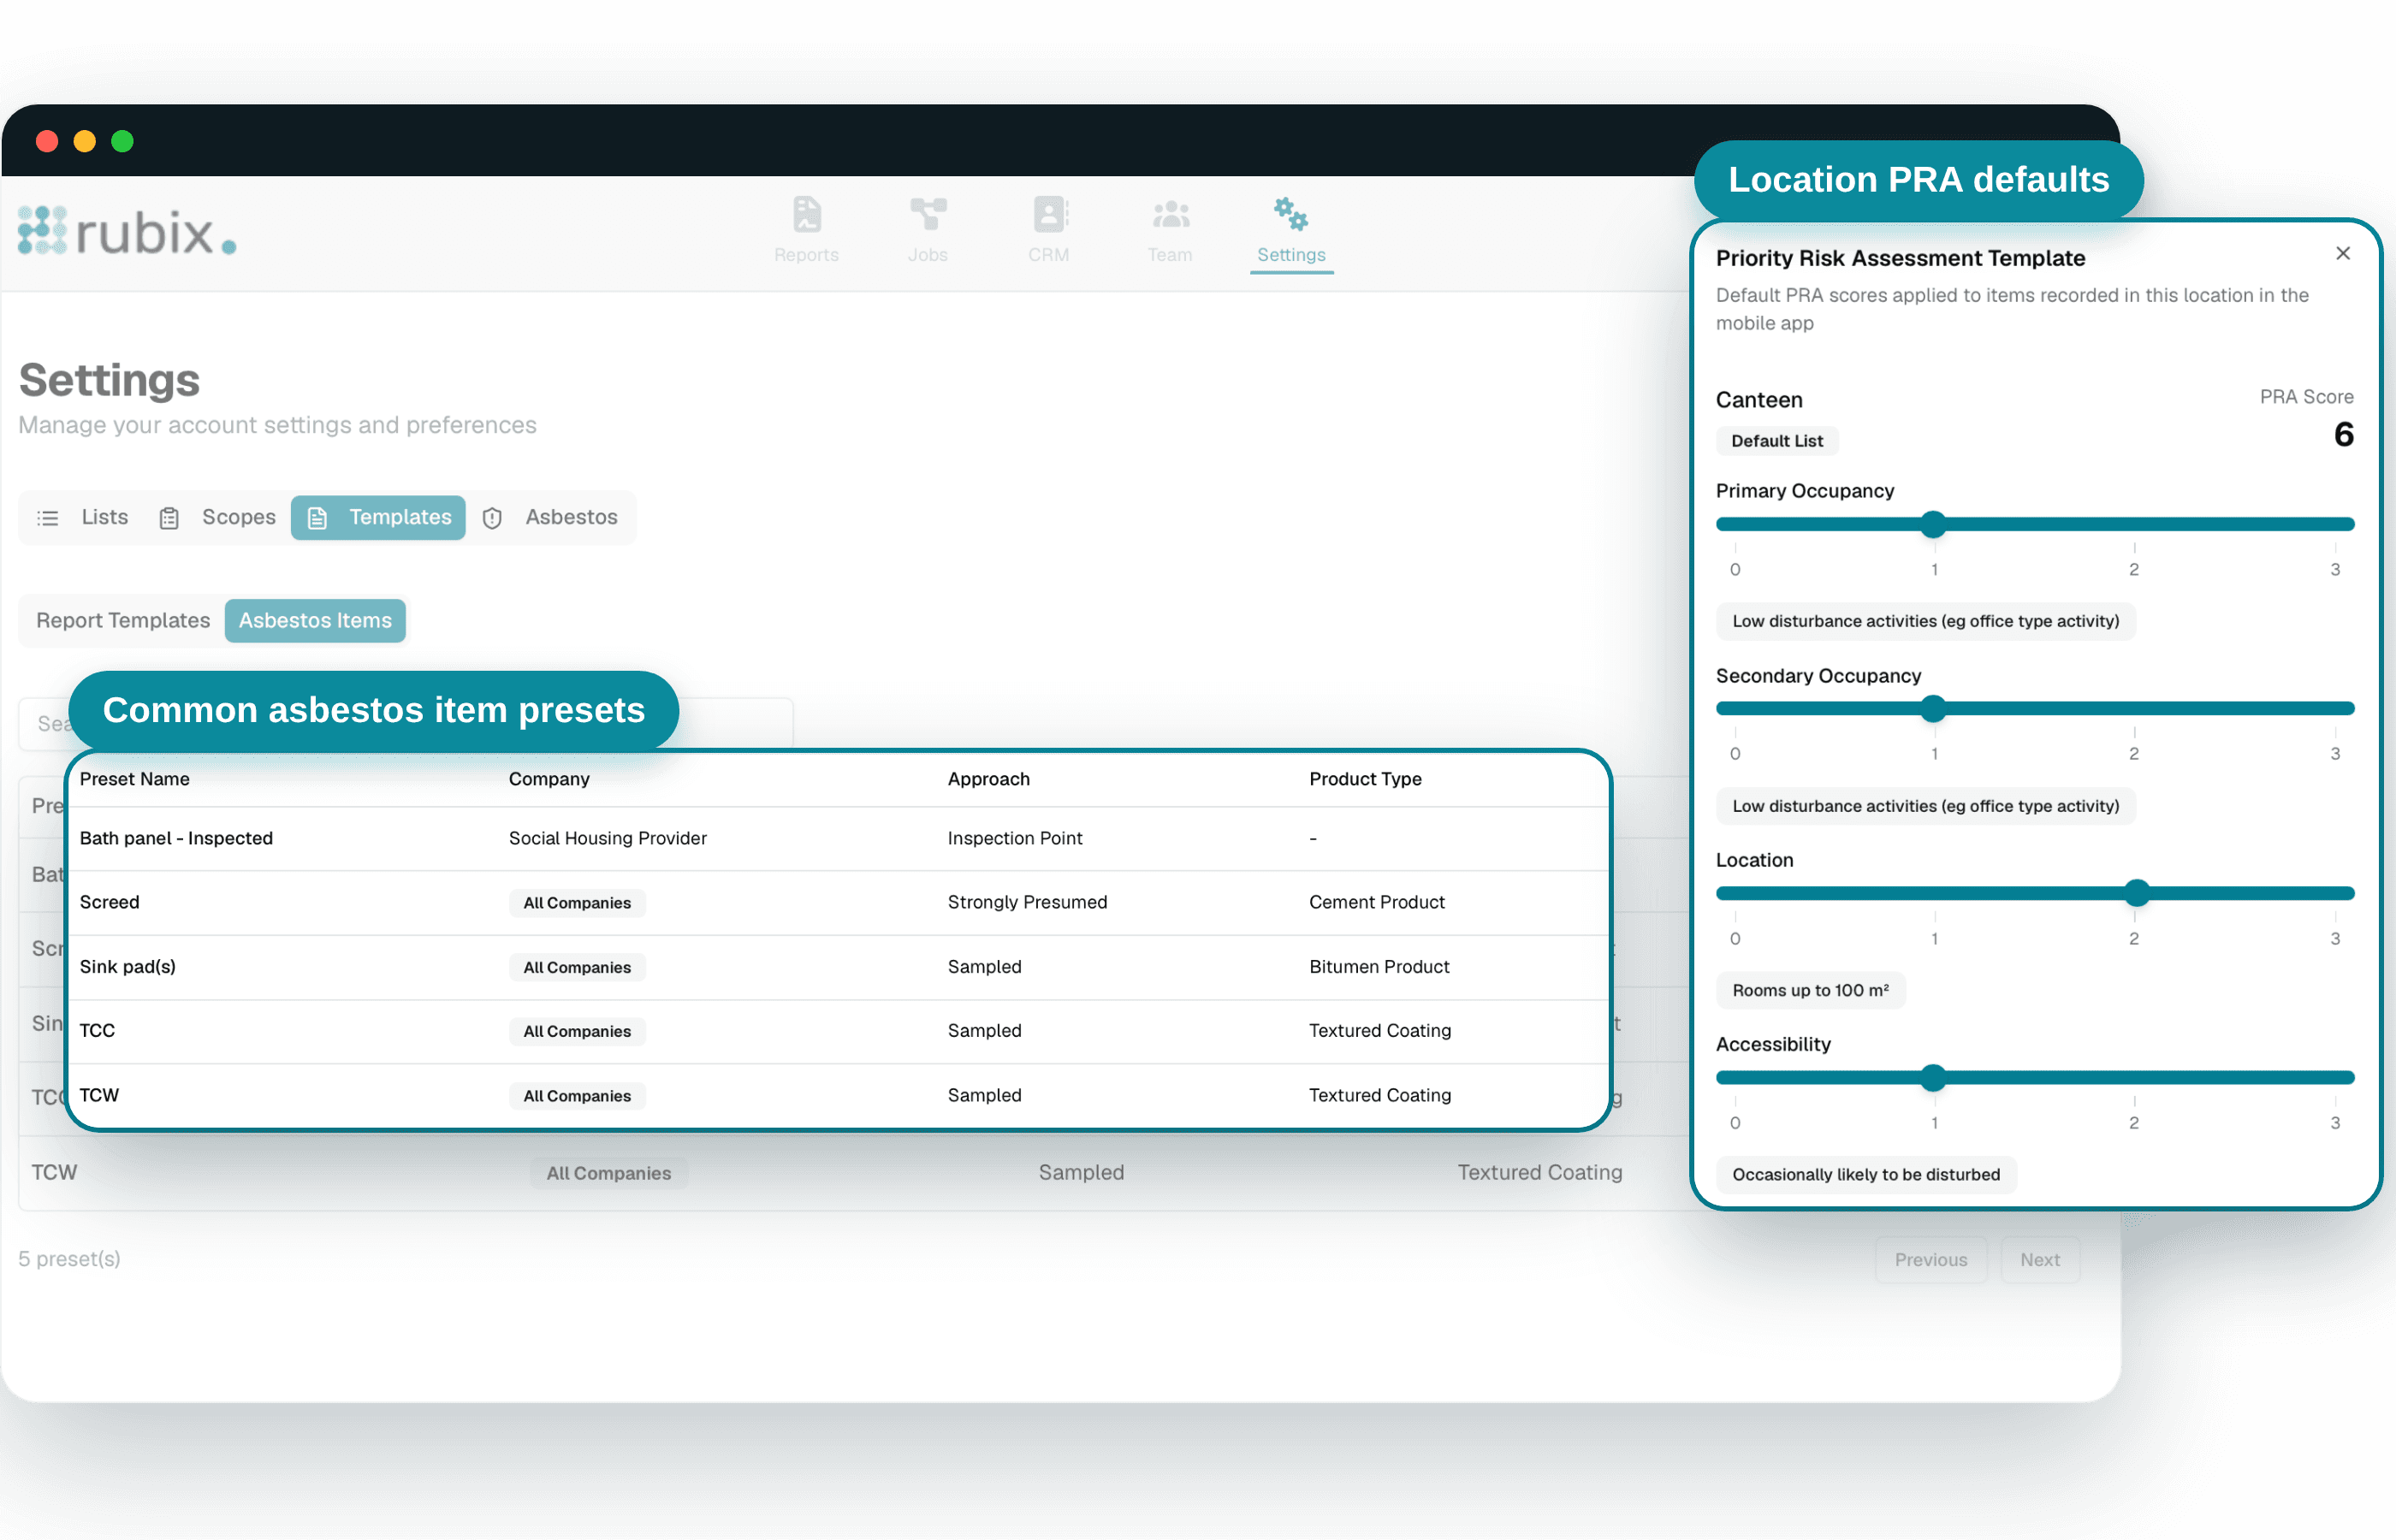Viewport: 2396px width, 1540px height.
Task: Select the Asbestos Items sub-tab
Action: pyautogui.click(x=315, y=620)
